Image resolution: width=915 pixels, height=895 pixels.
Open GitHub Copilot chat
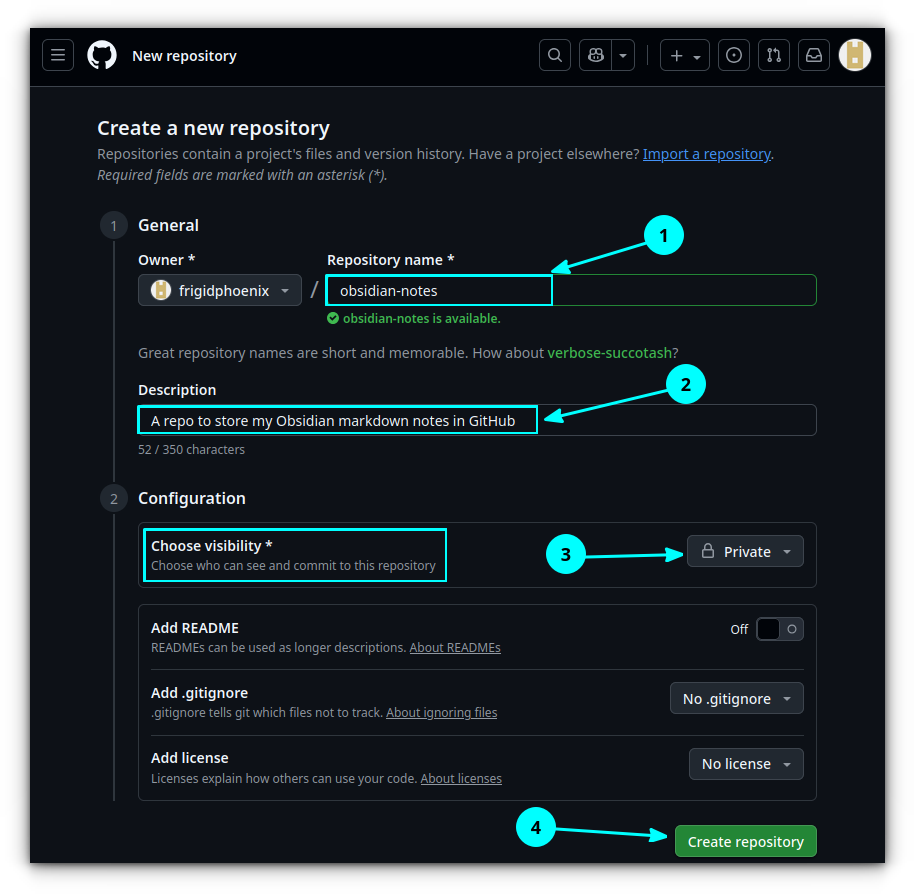597,55
